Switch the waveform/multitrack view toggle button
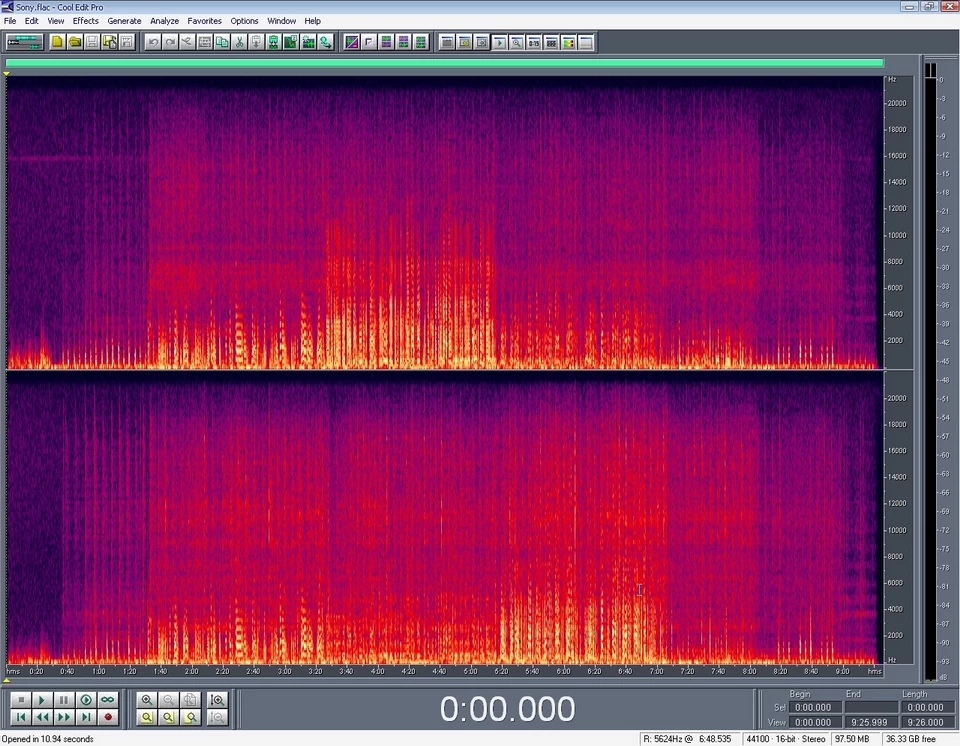Image resolution: width=960 pixels, height=746 pixels. (24, 42)
